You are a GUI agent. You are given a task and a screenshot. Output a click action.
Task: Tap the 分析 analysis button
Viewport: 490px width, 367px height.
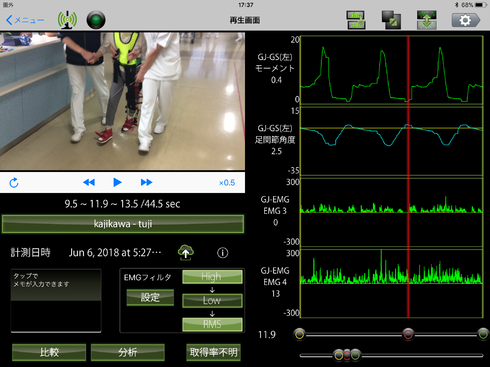tap(128, 352)
